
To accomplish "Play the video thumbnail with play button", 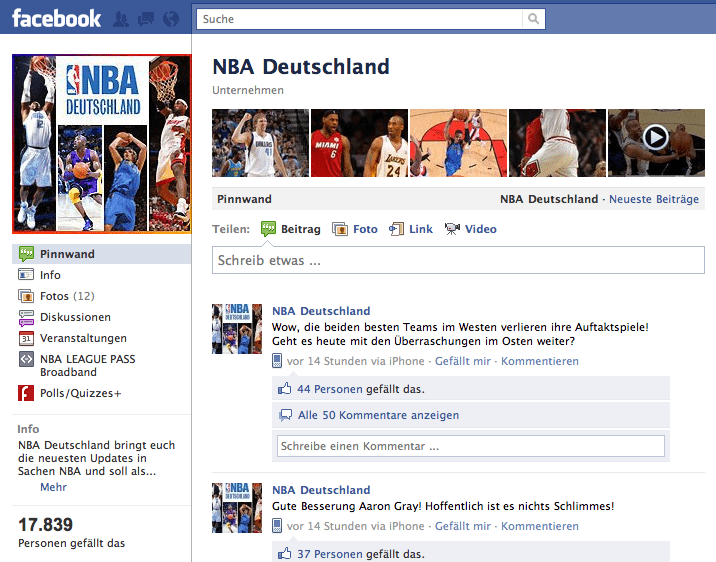I will click(x=656, y=142).
